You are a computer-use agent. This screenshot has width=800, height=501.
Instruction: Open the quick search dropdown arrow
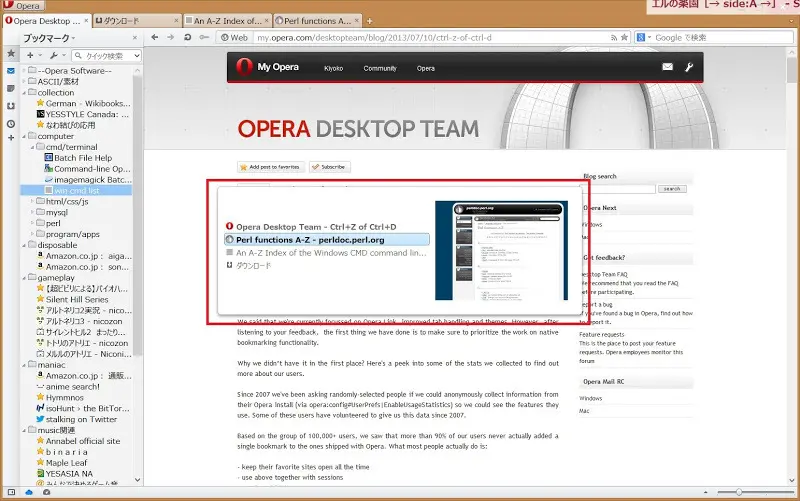[137, 55]
